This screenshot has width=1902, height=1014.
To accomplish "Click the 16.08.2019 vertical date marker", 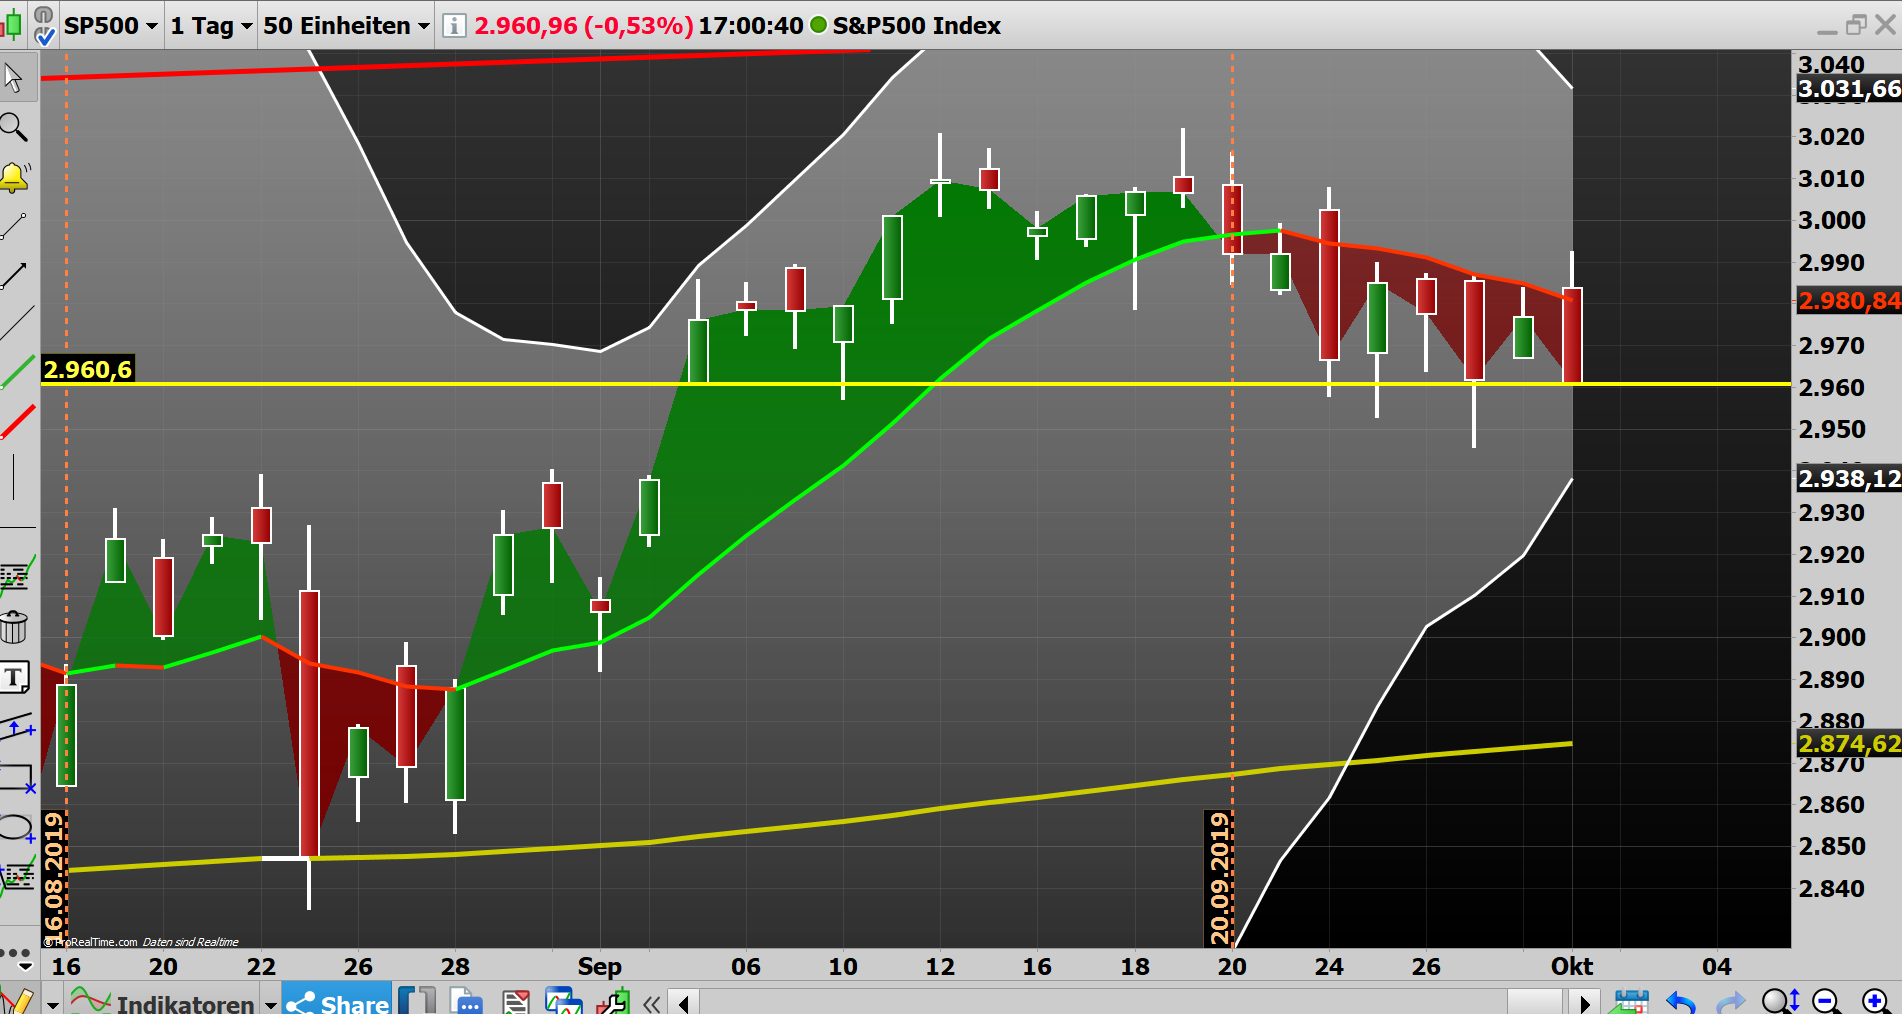I will [54, 878].
